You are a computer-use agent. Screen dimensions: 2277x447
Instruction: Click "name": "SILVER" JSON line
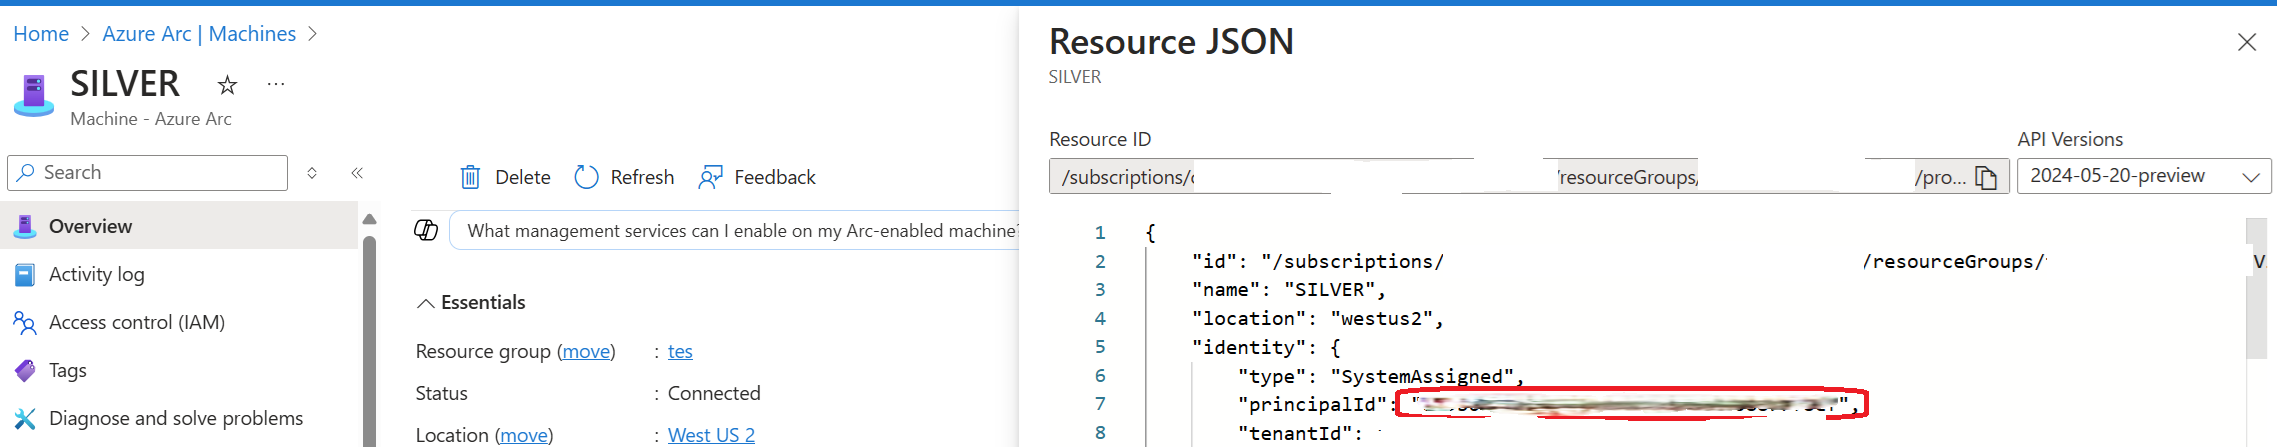pos(1288,290)
